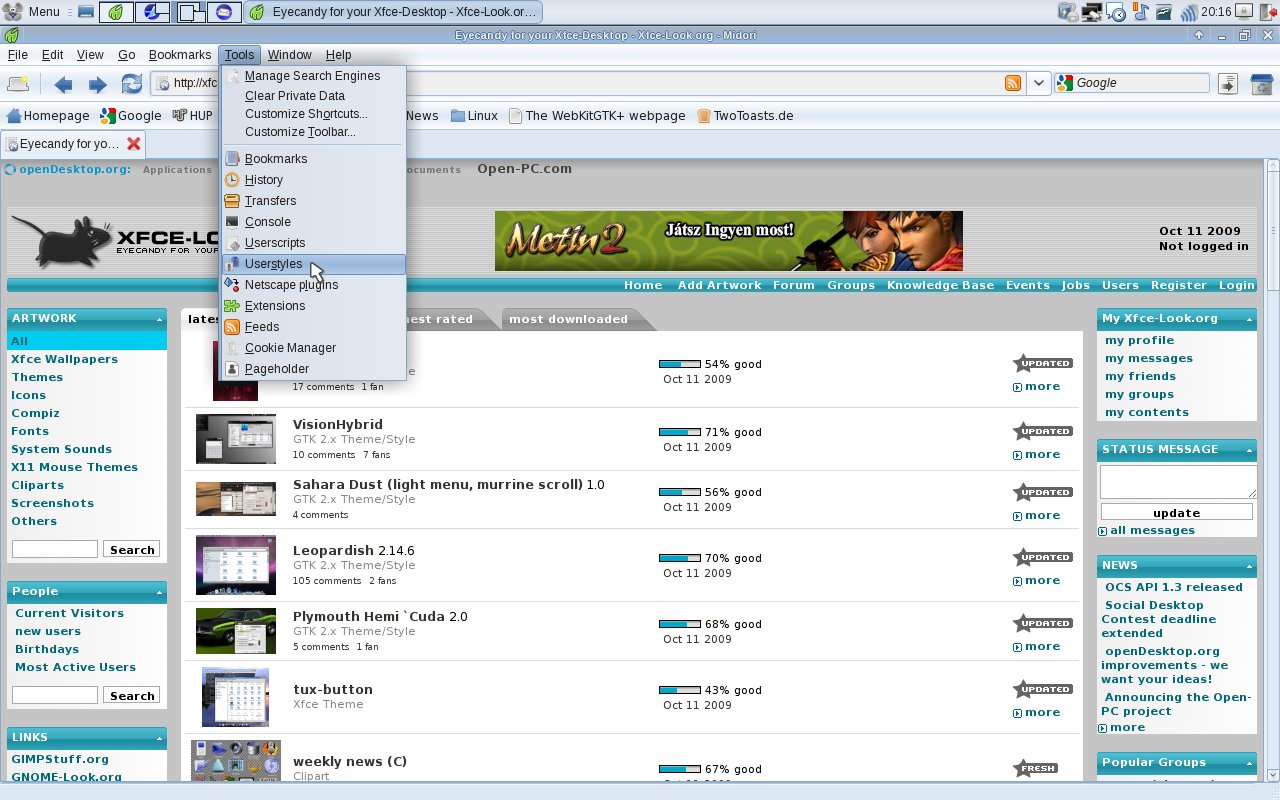Go back with the left arrow icon
1280x800 pixels.
(63, 84)
